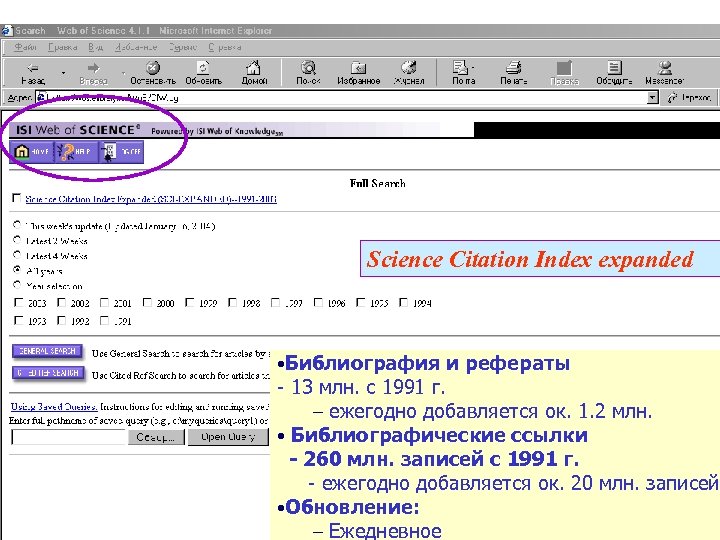The width and height of the screenshot is (720, 540).
Task: Check the 1994 year checkbox
Action: [x=403, y=302]
